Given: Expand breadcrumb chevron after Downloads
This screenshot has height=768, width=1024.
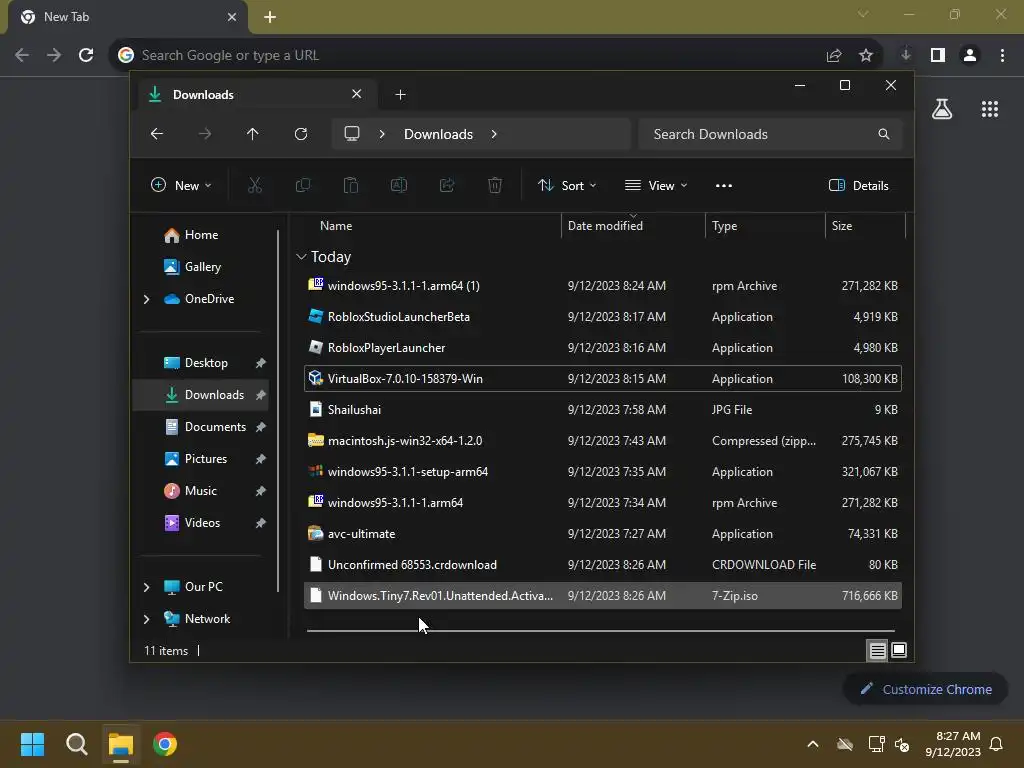Looking at the screenshot, I should pos(494,134).
